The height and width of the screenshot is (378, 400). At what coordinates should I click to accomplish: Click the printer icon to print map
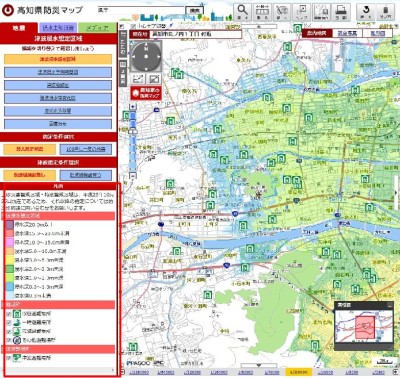[341, 12]
